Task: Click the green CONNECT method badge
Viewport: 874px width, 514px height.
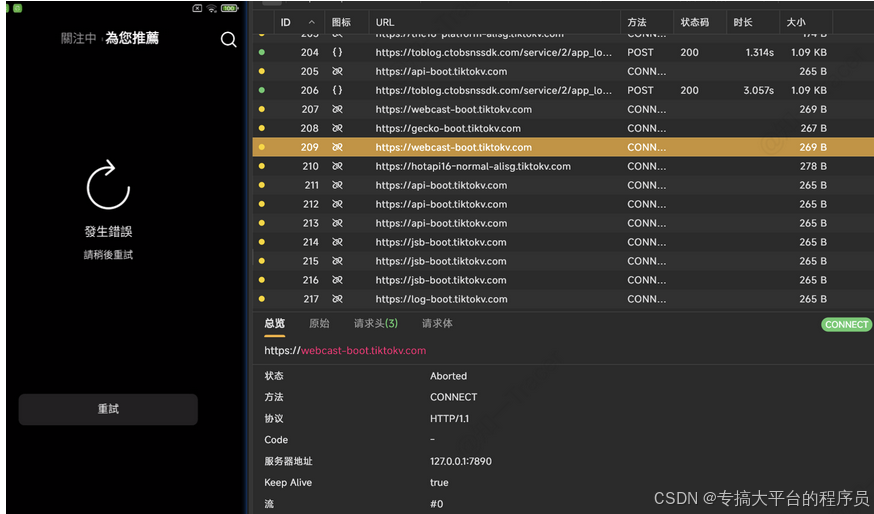Action: (846, 324)
